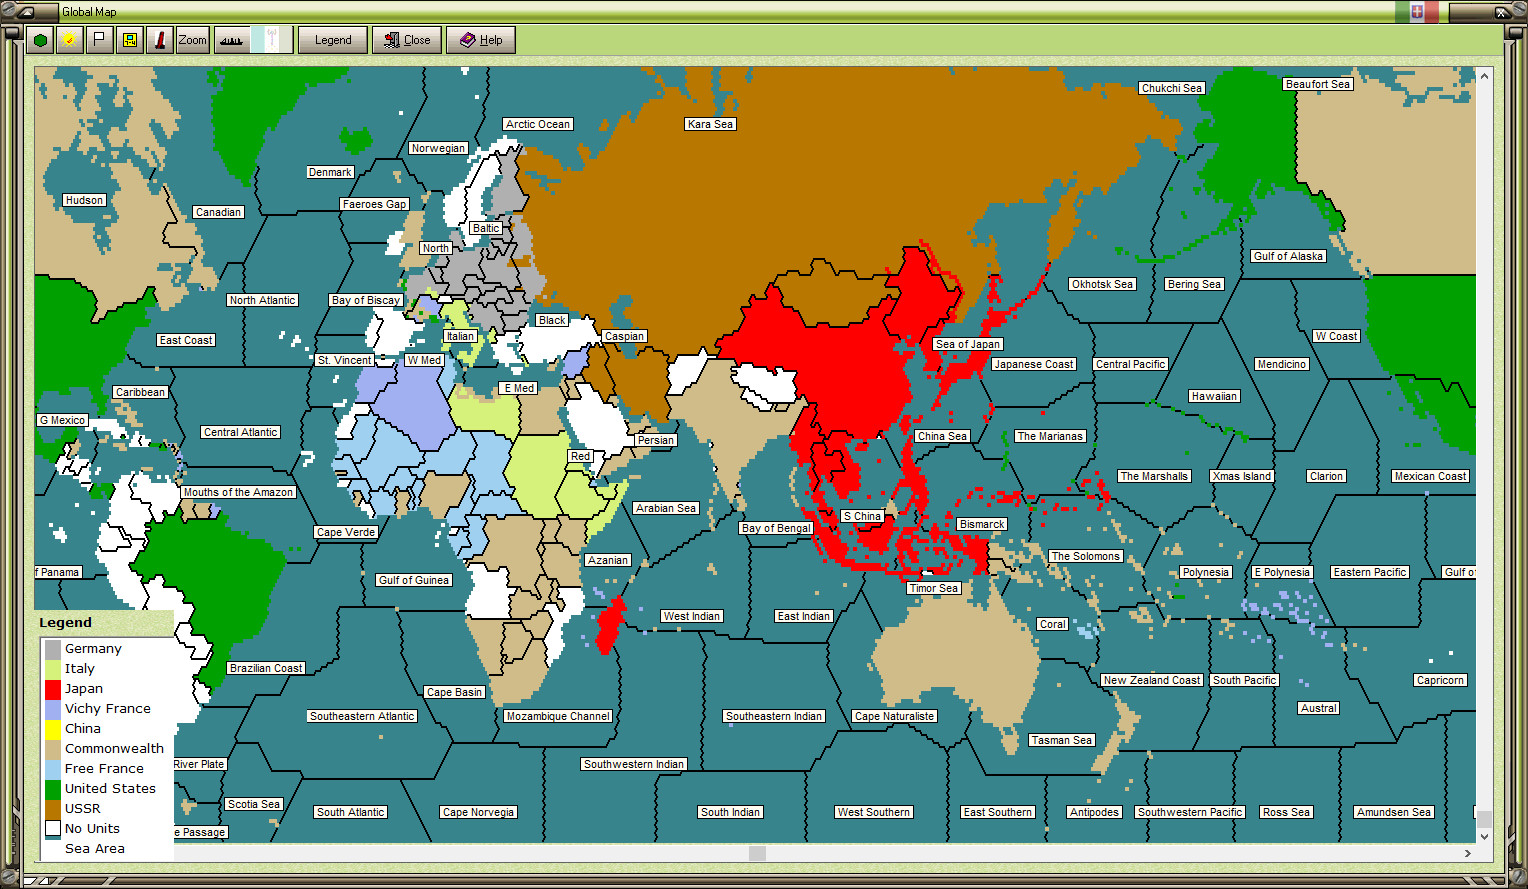The image size is (1528, 889).
Task: Click the Central Pacific label
Action: tap(1130, 364)
